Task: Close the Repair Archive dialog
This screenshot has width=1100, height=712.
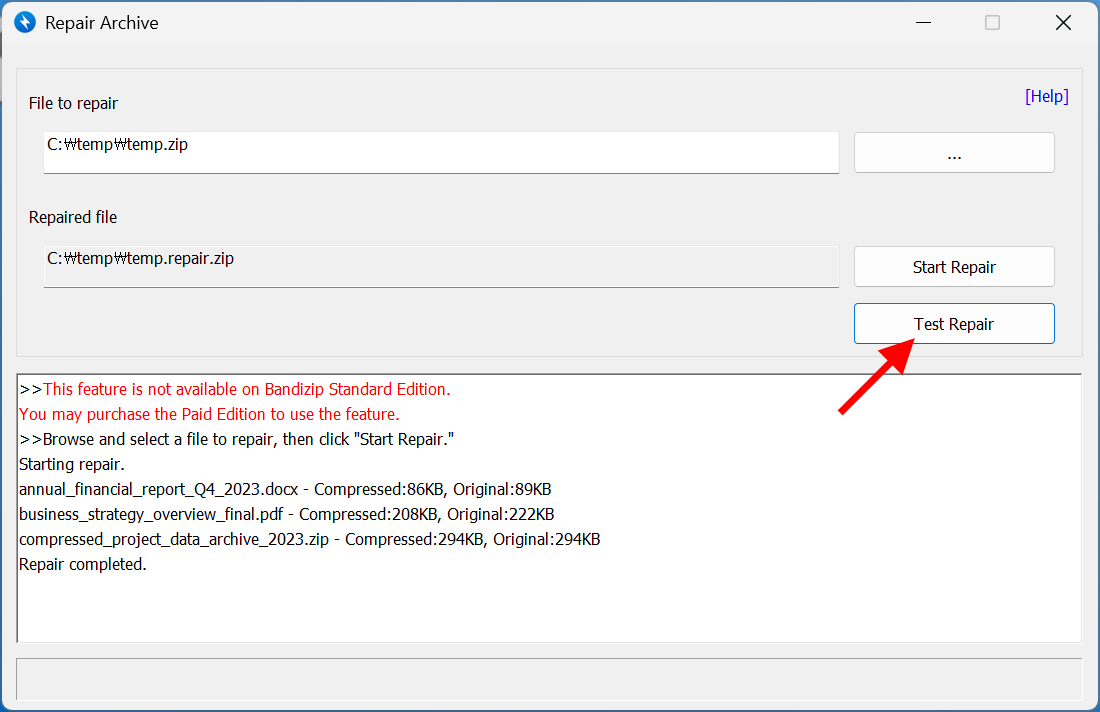Action: click(1063, 22)
